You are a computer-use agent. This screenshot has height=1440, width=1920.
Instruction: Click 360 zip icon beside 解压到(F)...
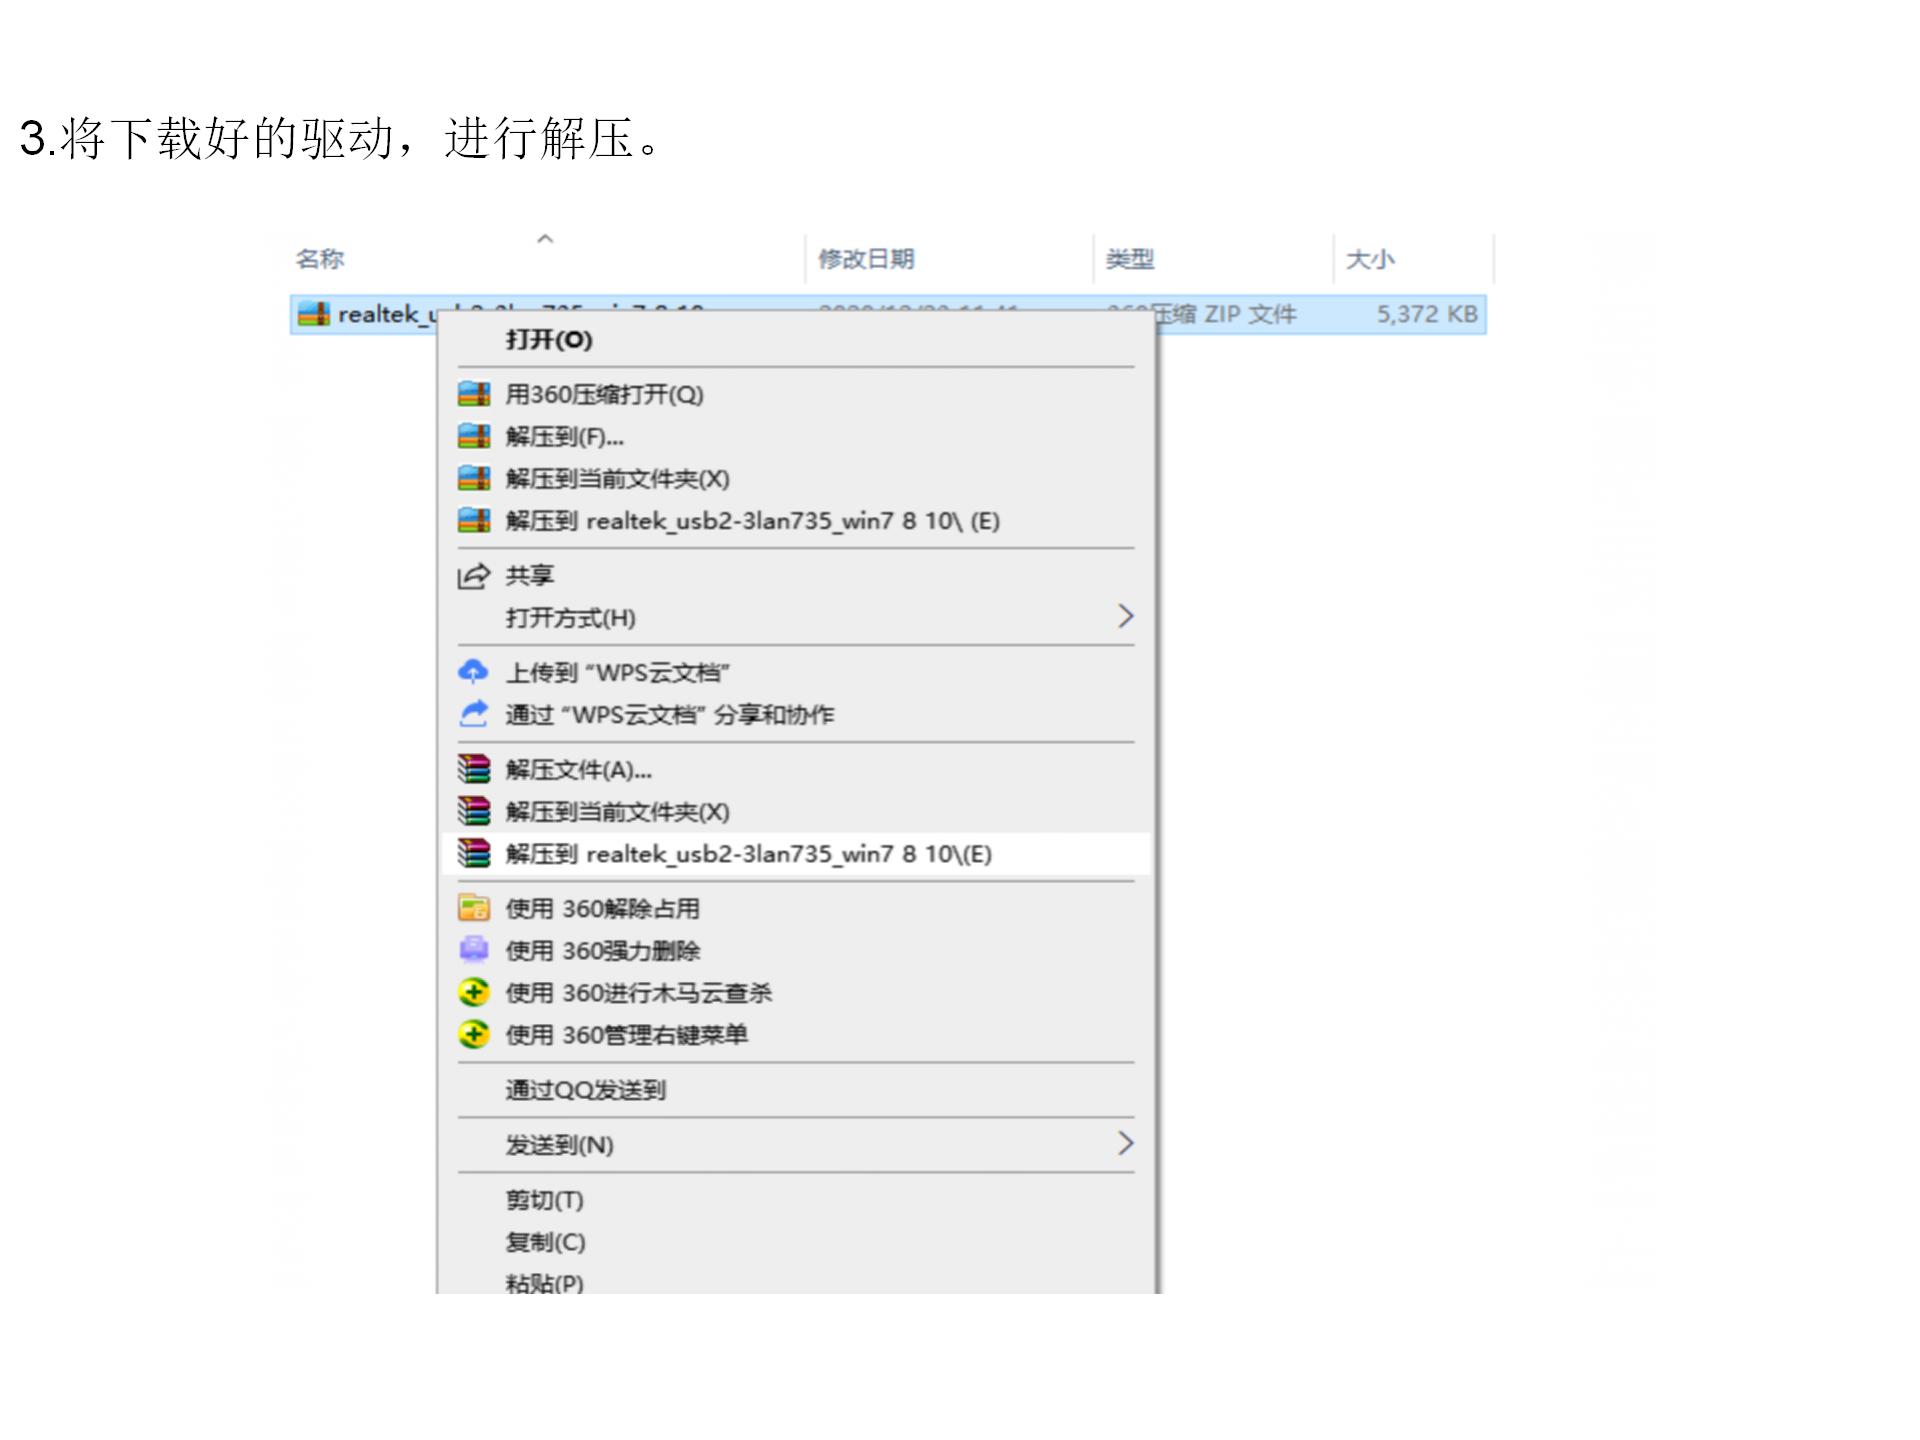474,436
